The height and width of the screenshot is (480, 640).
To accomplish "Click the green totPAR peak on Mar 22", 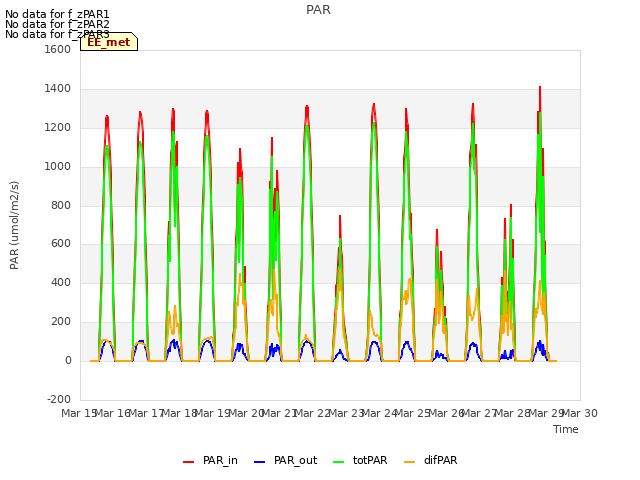I will (x=307, y=127).
